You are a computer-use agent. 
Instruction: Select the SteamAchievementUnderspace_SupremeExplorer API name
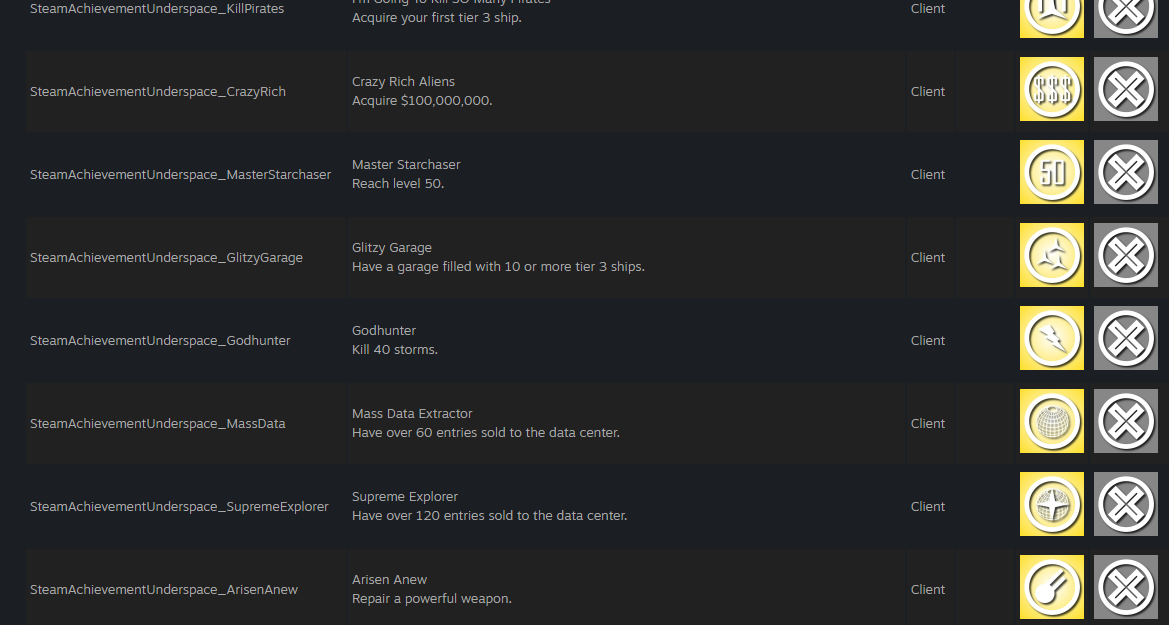179,506
